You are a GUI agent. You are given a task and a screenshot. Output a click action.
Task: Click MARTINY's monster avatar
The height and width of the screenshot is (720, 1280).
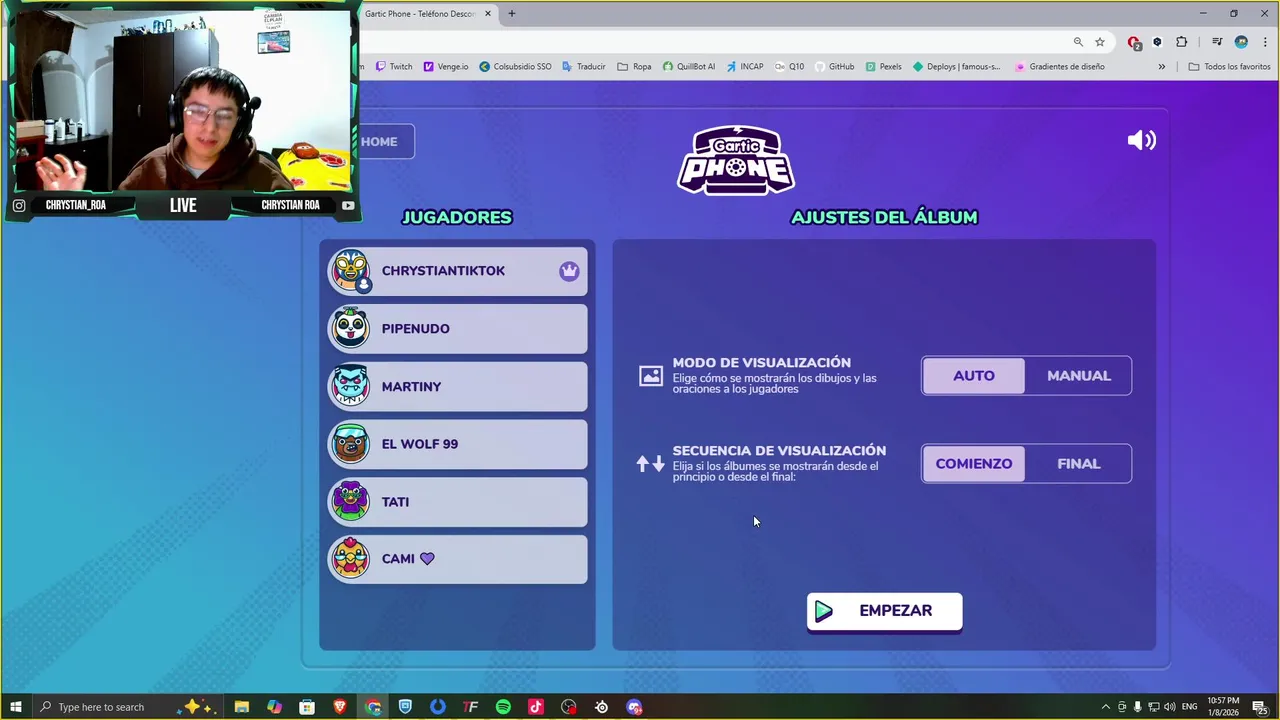[x=351, y=386]
